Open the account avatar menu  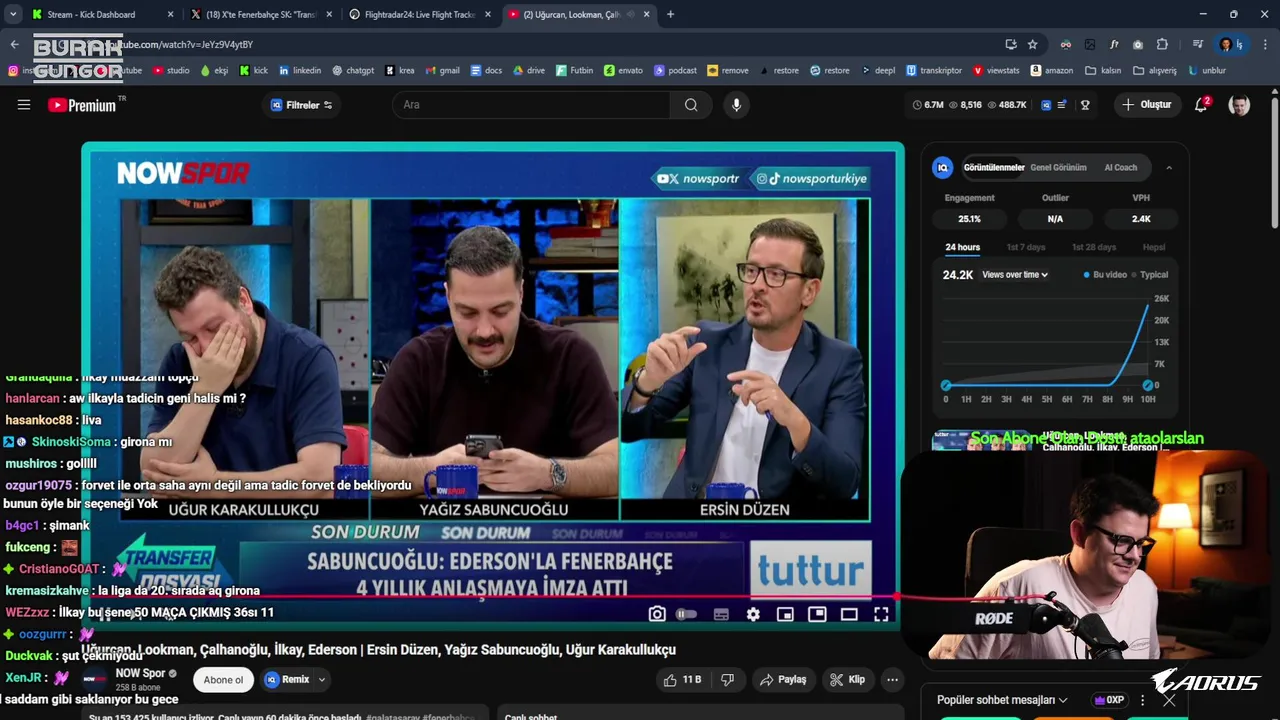1239,105
